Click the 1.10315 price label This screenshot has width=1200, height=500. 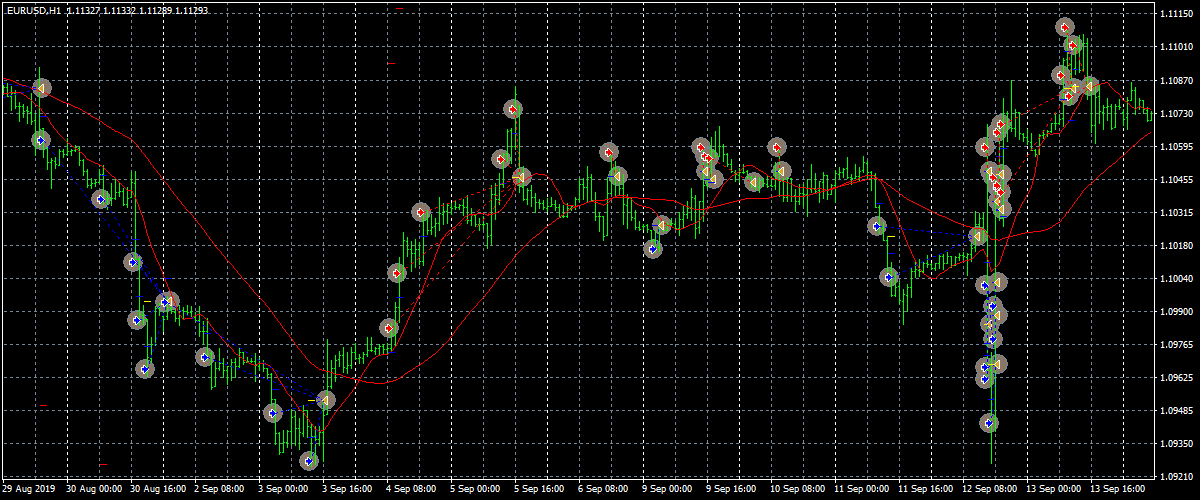[x=1176, y=213]
